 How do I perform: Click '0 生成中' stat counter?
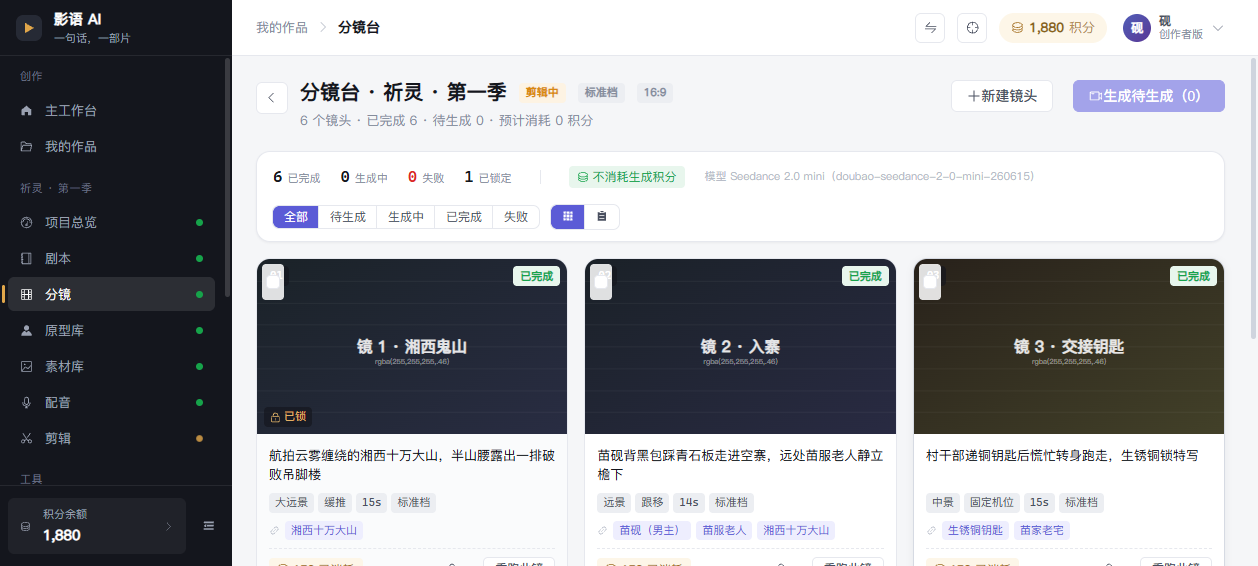tap(364, 177)
